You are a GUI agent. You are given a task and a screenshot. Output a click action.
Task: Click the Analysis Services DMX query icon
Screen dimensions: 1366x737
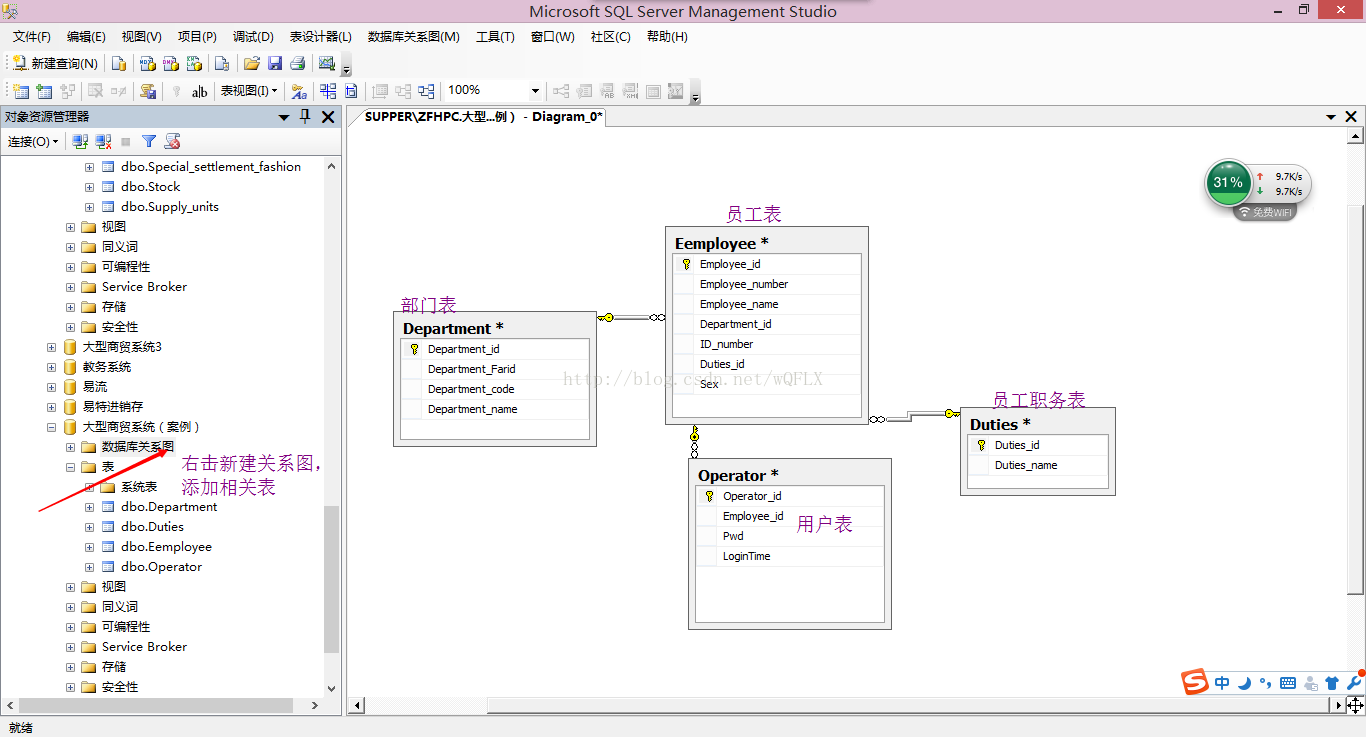click(x=171, y=63)
